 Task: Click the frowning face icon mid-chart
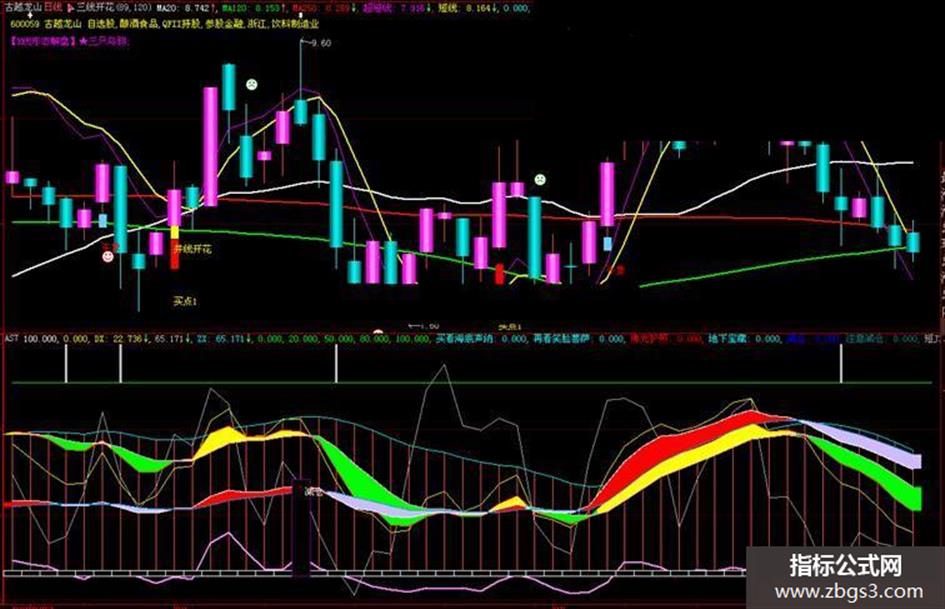point(540,179)
